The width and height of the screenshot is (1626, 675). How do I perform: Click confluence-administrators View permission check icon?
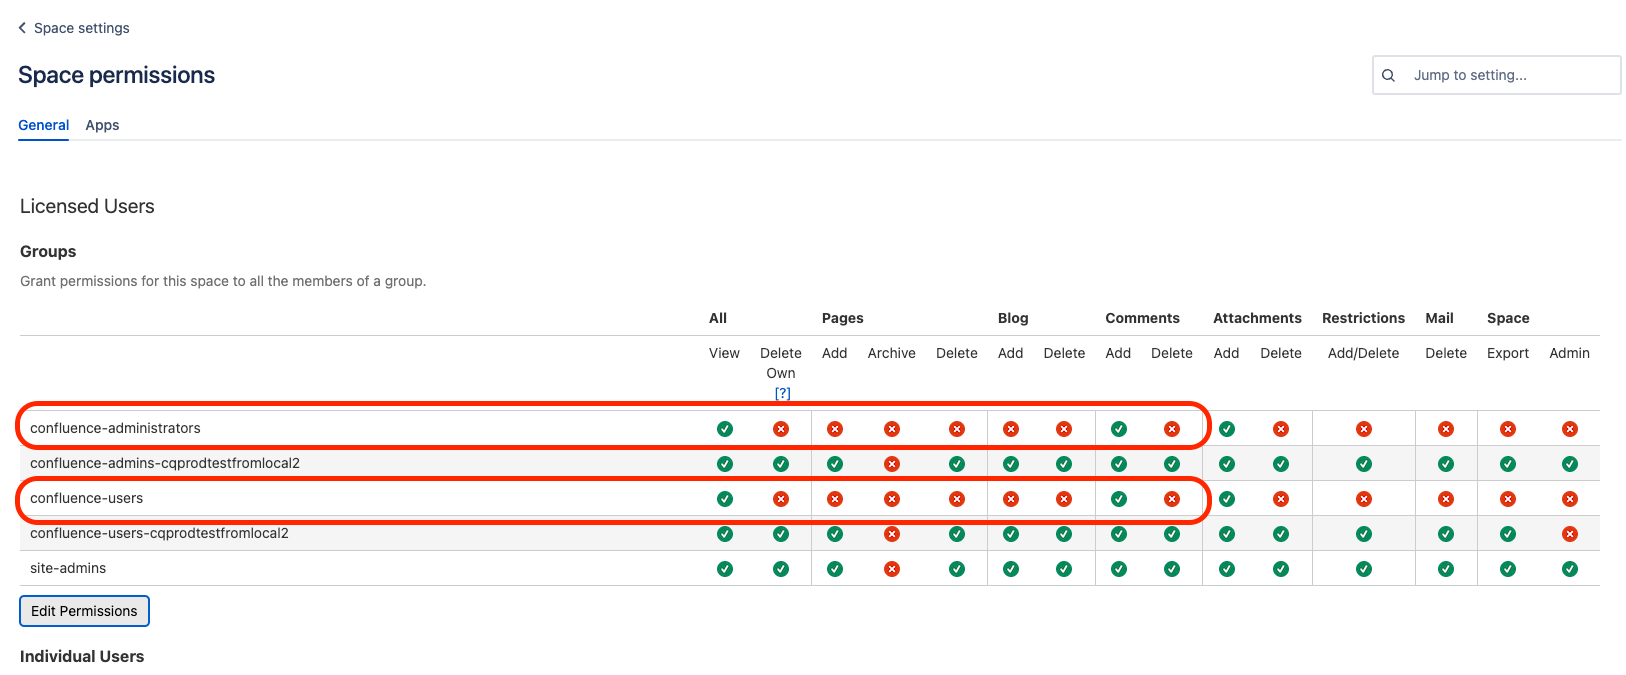[x=725, y=429]
